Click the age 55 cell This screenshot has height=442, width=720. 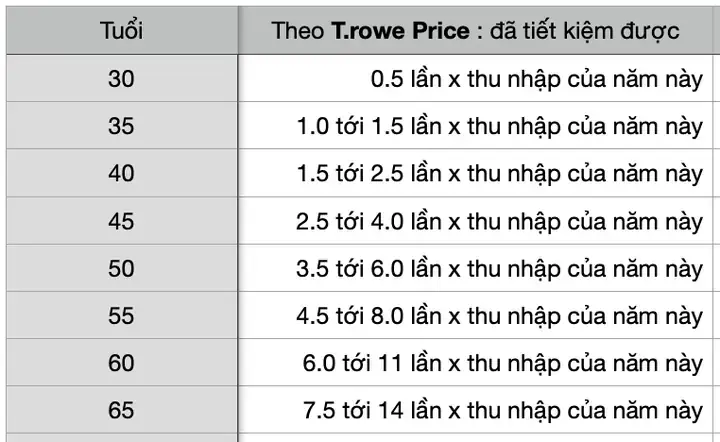point(122,315)
